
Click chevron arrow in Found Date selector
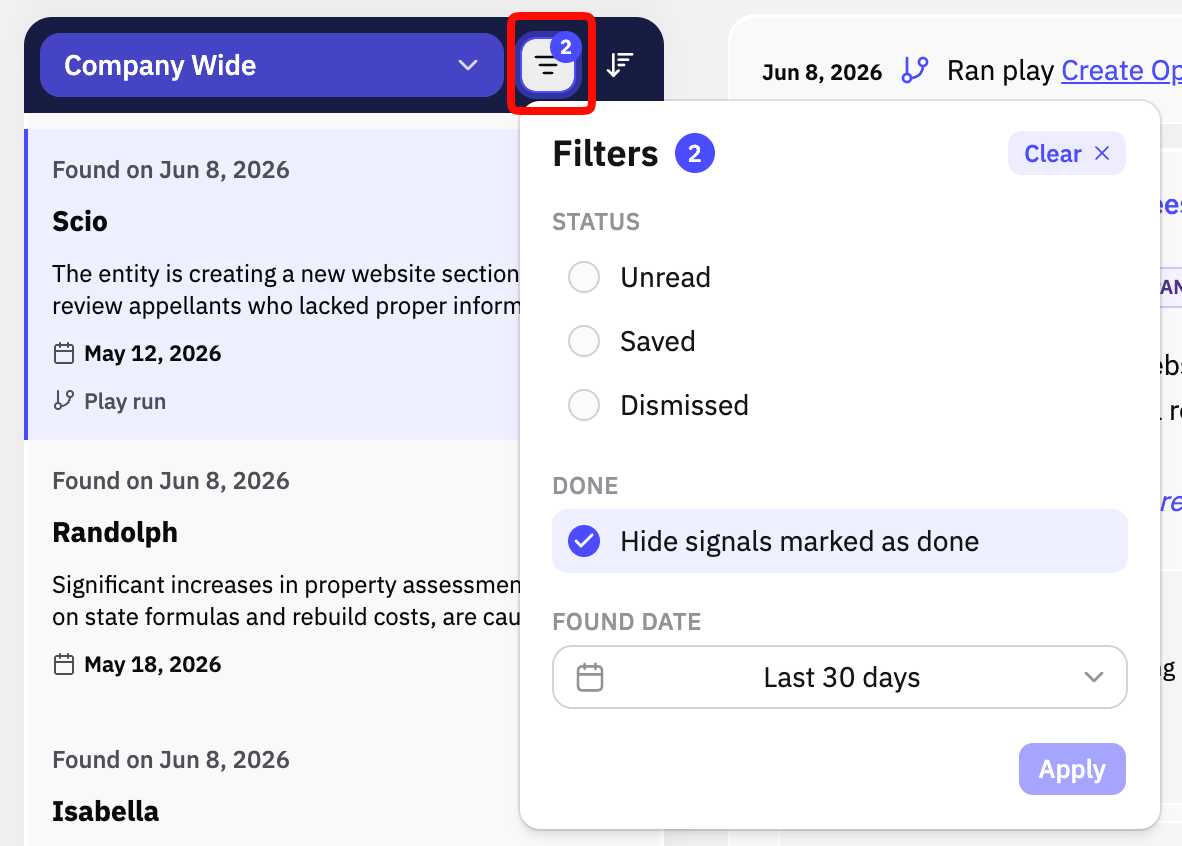(1094, 677)
